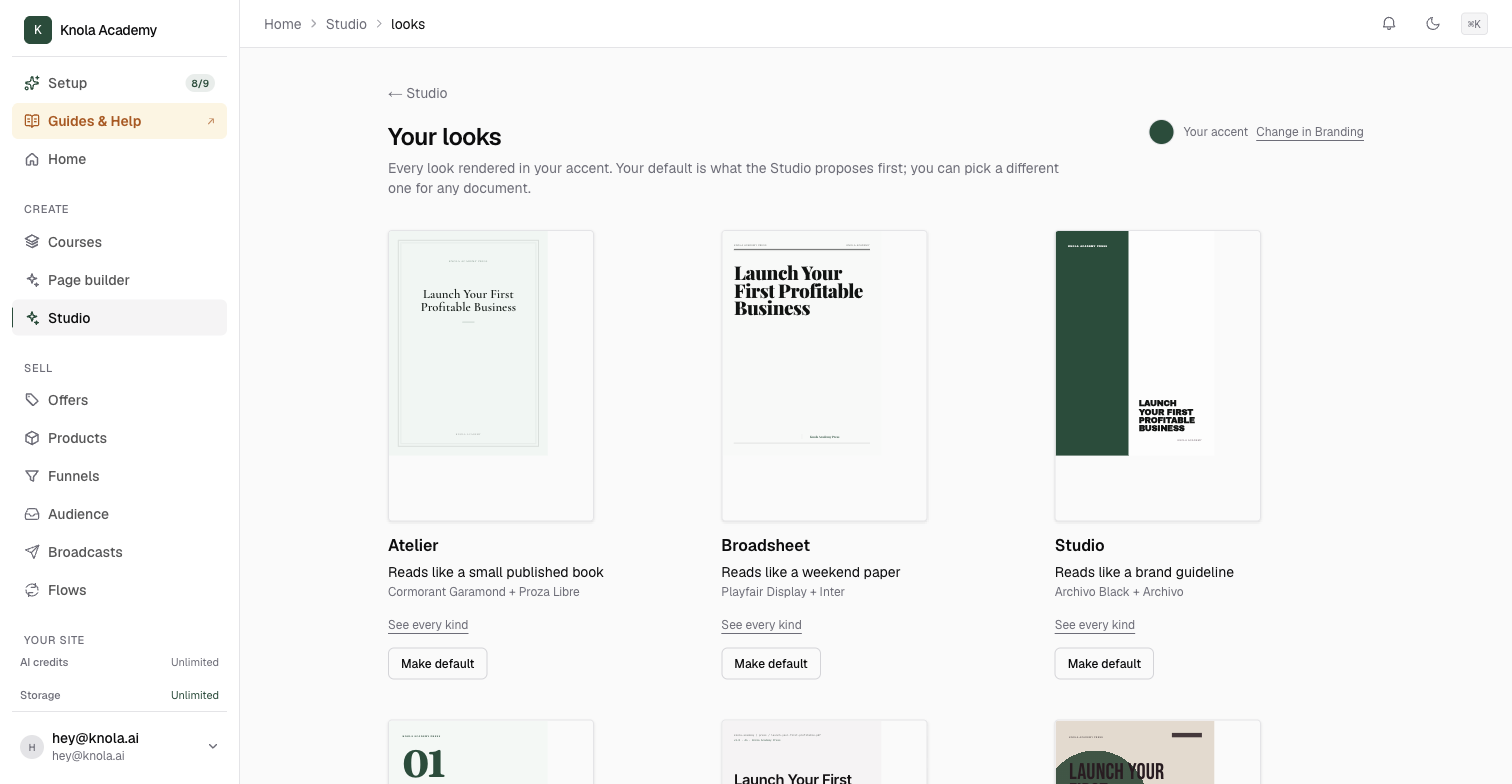
Task: Make Atelier the default look
Action: pyautogui.click(x=438, y=664)
